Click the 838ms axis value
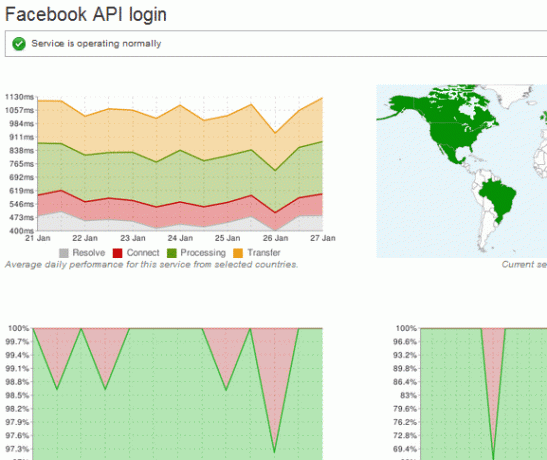Image resolution: width=547 pixels, height=460 pixels. point(21,151)
